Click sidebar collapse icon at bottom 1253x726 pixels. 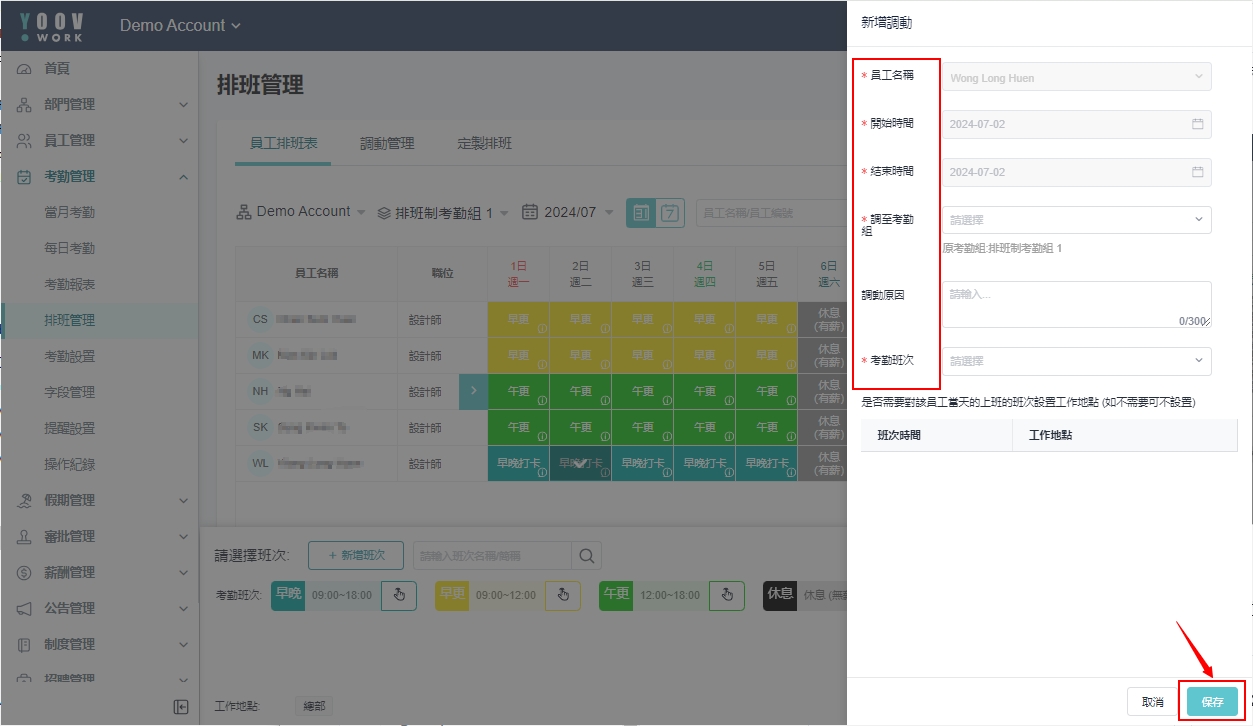click(181, 707)
